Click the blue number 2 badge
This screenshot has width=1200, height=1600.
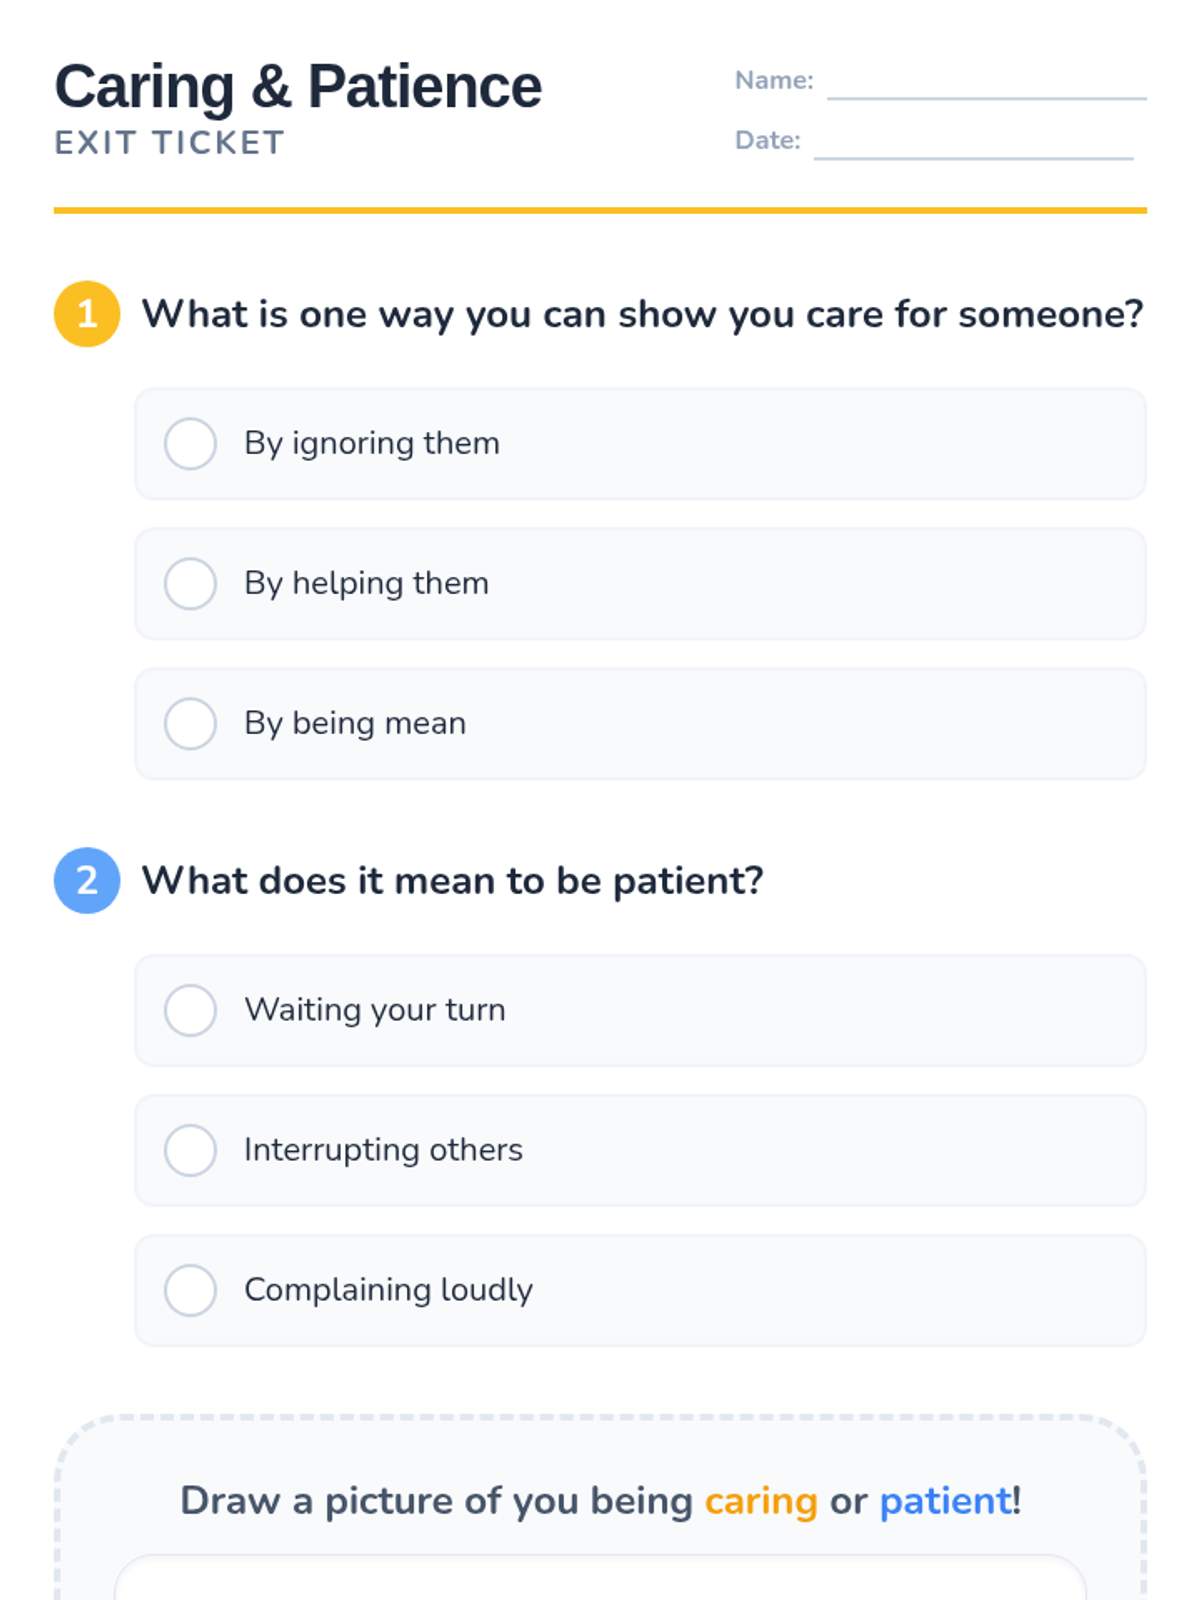click(x=87, y=881)
